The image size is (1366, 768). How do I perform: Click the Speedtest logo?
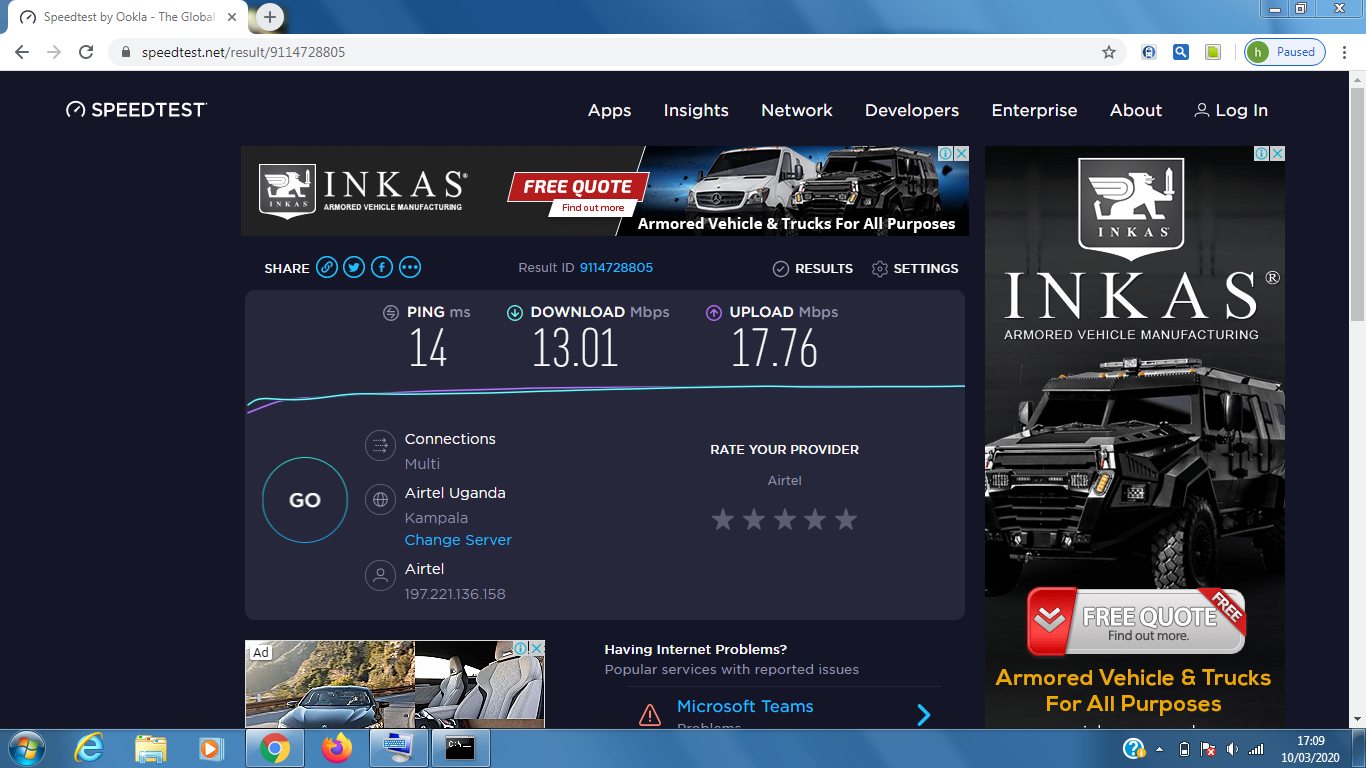coord(136,110)
